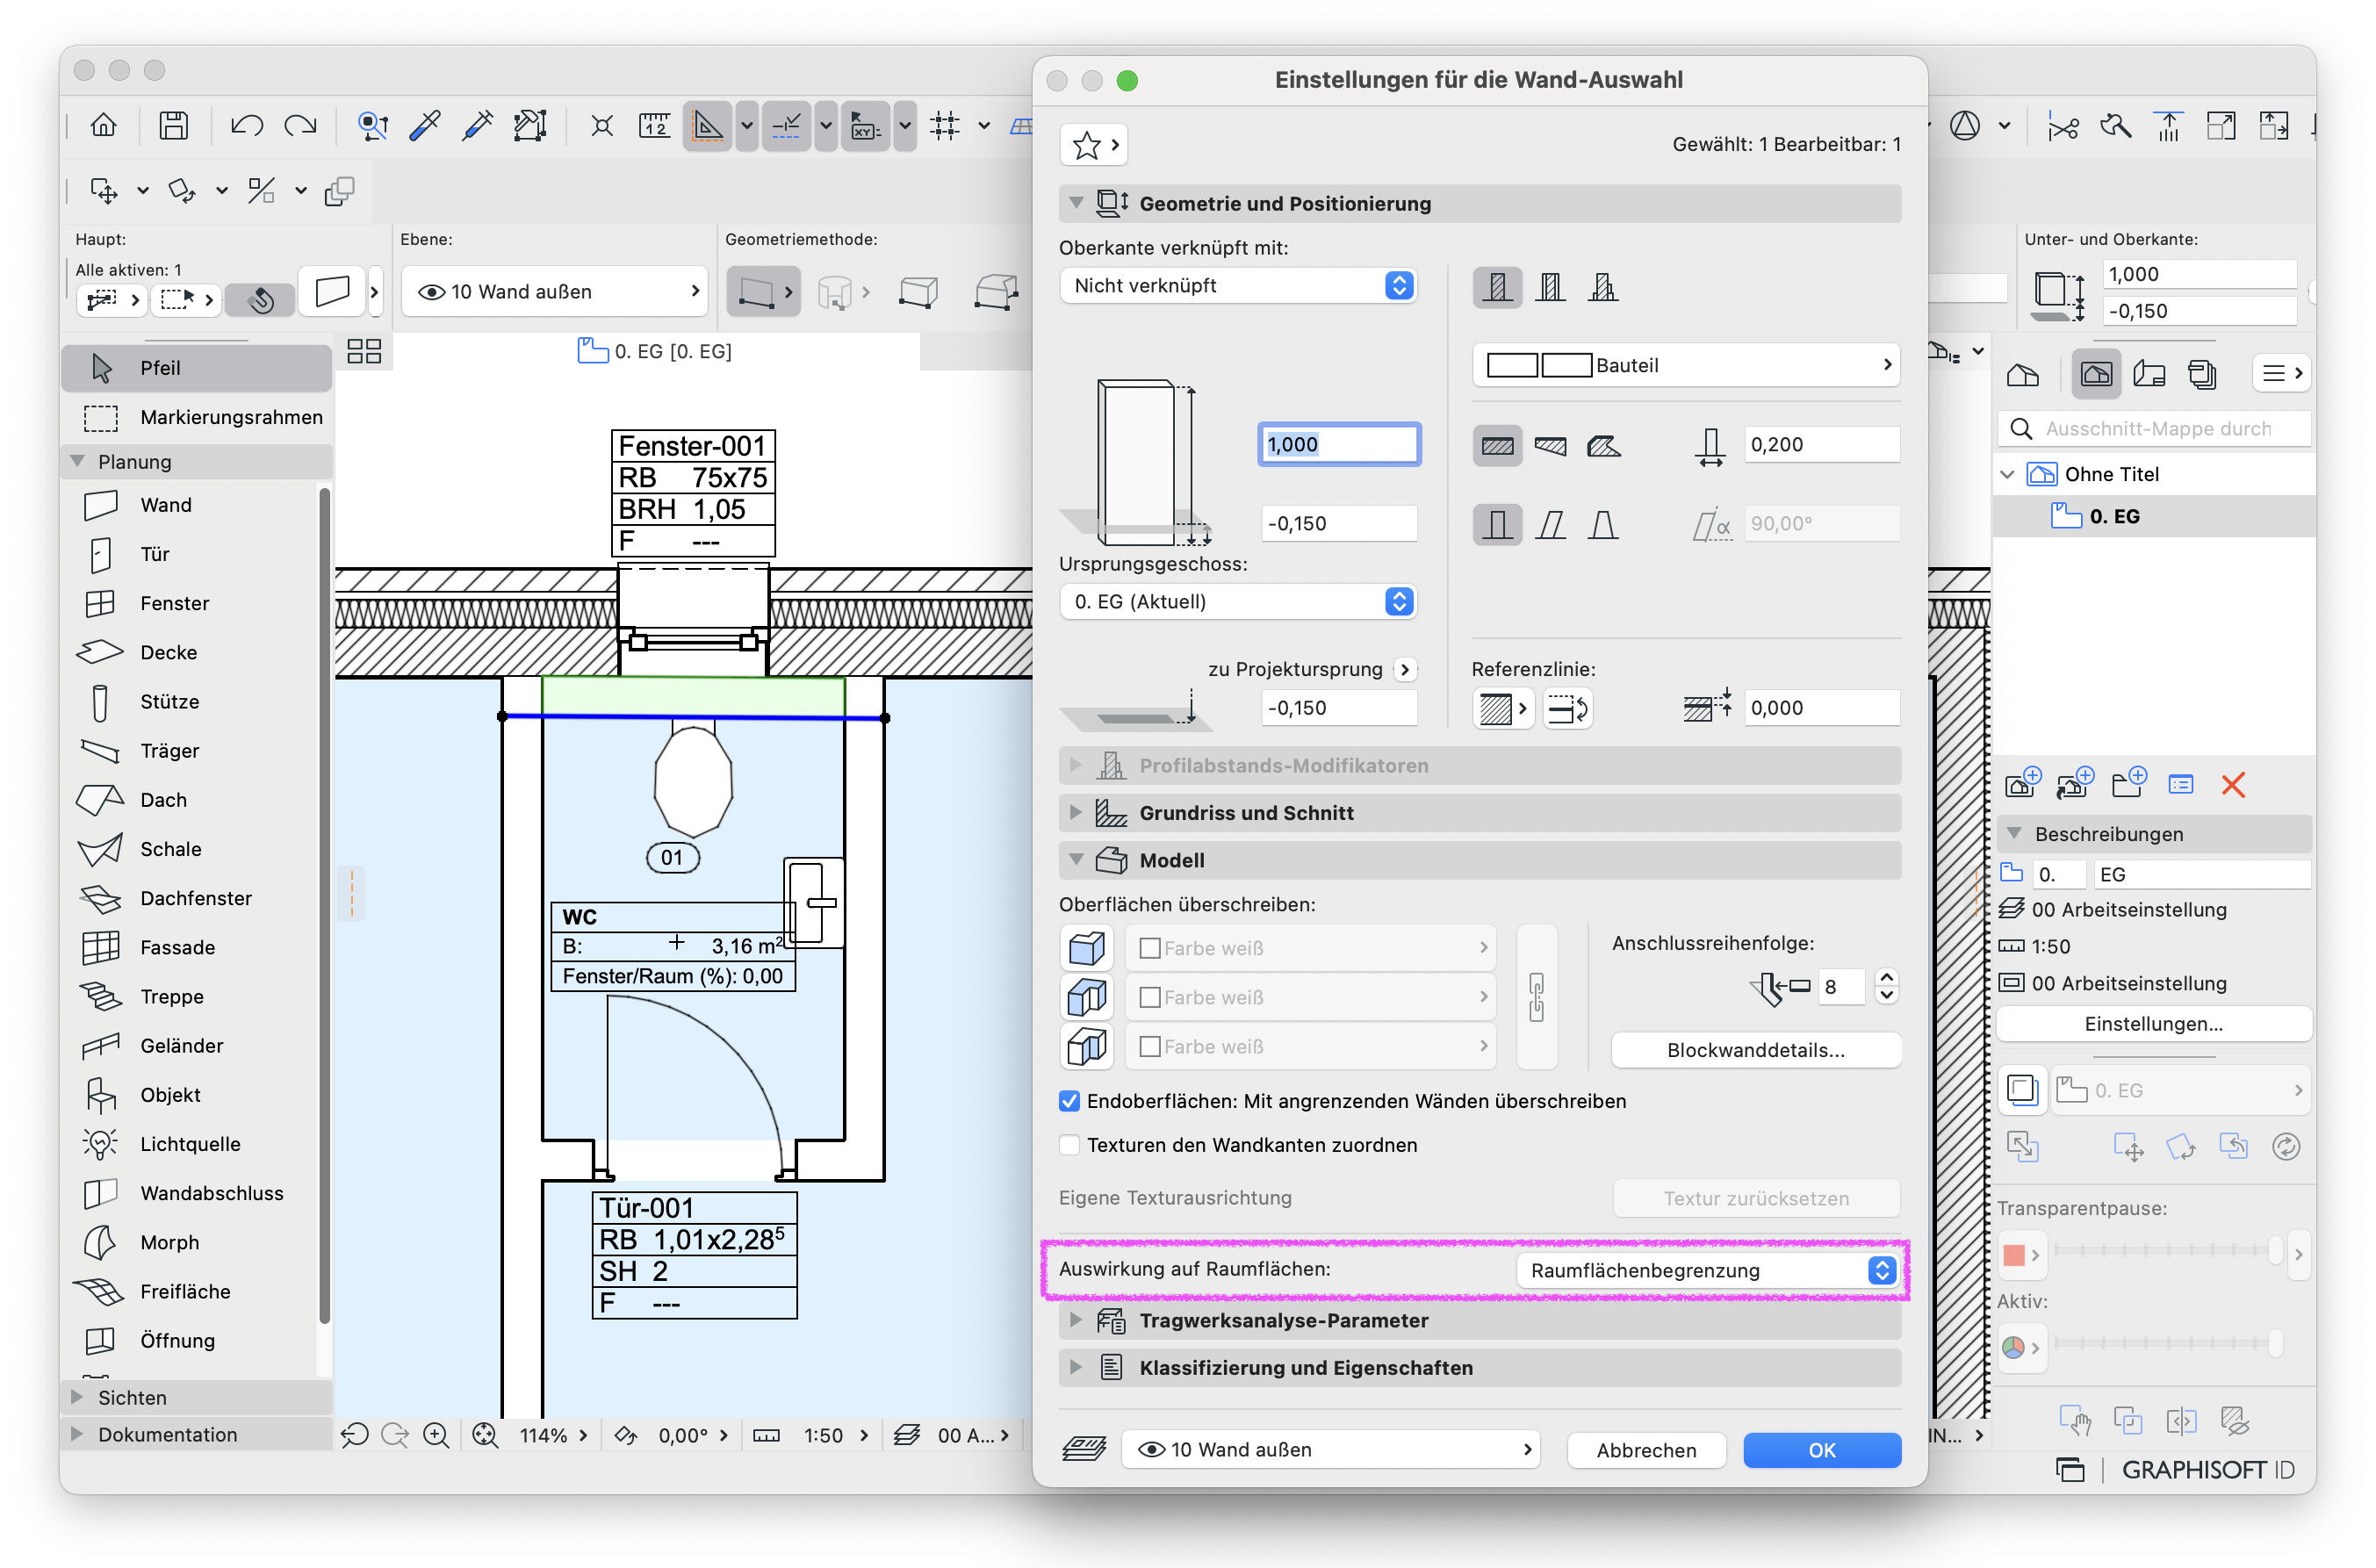Select the Träger tool
The width and height of the screenshot is (2376, 1568).
tap(195, 751)
